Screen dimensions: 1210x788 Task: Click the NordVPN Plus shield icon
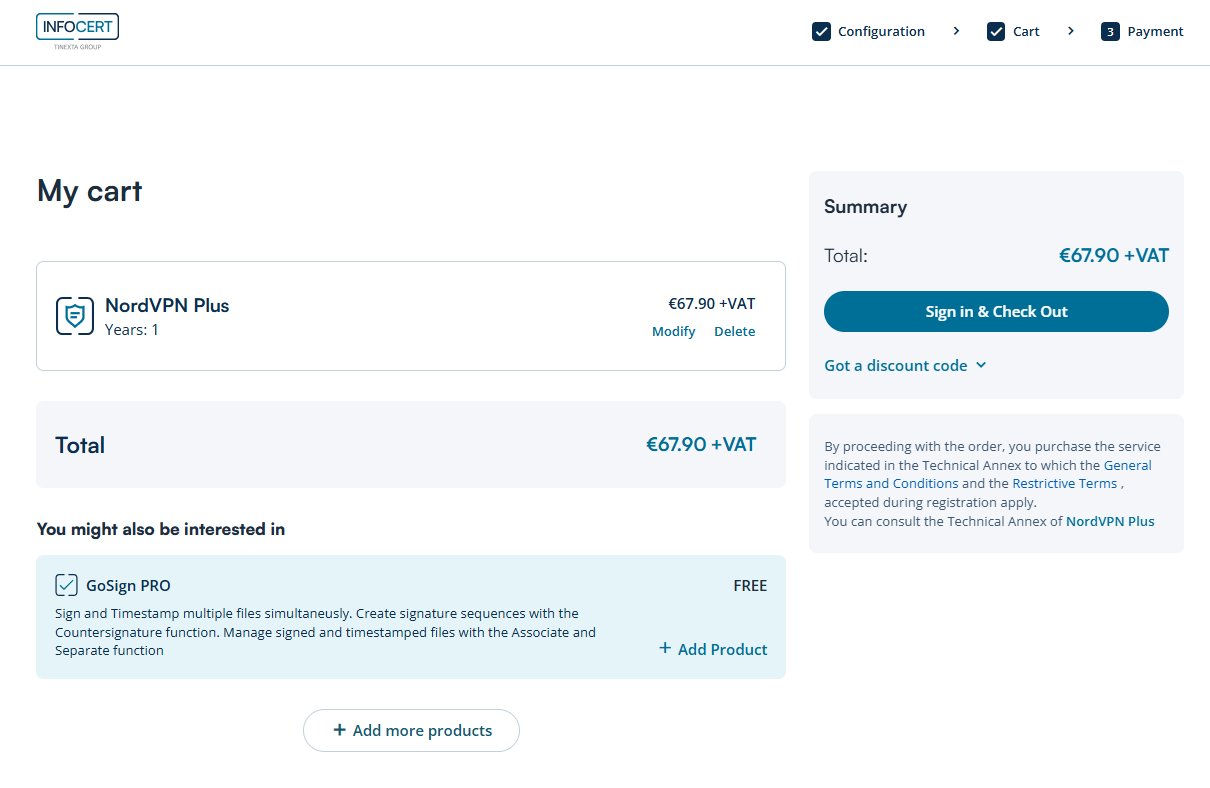[74, 316]
